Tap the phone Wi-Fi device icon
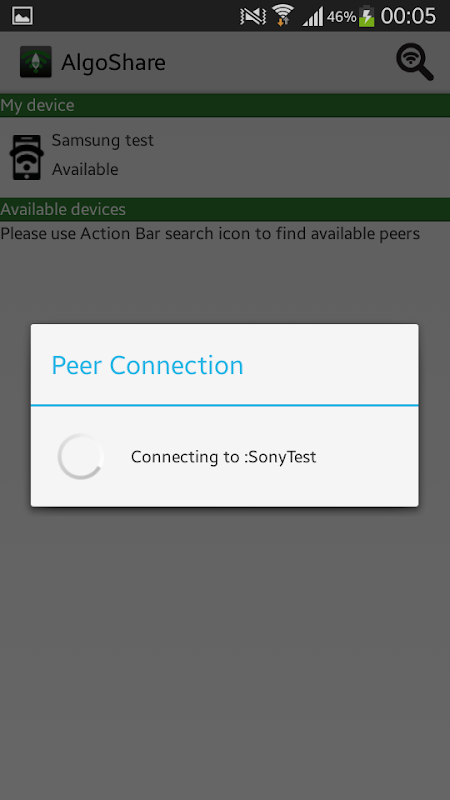 coord(27,157)
